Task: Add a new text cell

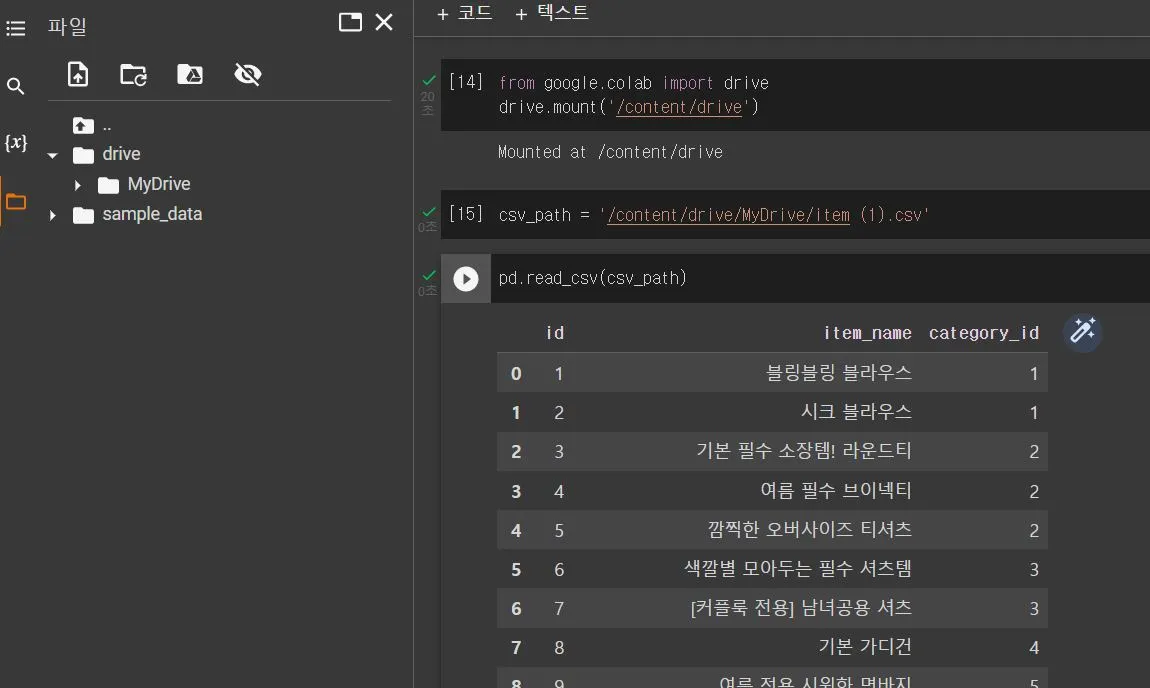Action: pyautogui.click(x=552, y=13)
